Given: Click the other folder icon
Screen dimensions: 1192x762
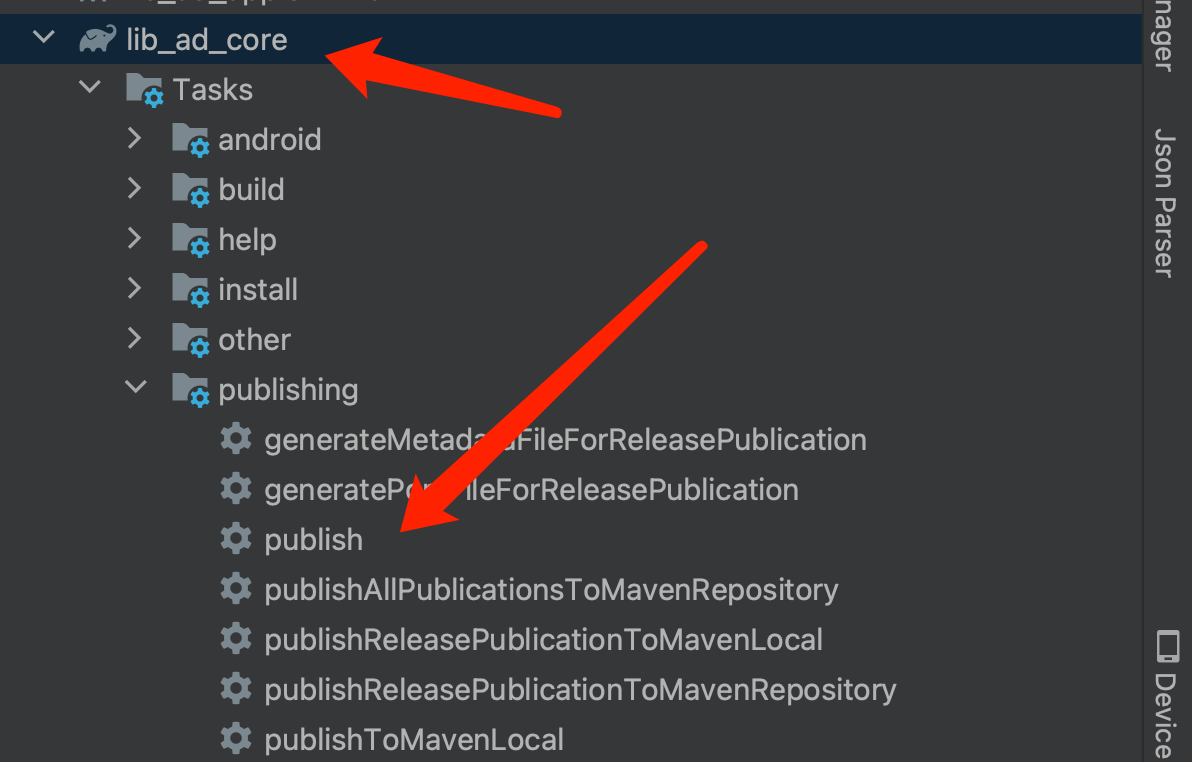Looking at the screenshot, I should (190, 341).
